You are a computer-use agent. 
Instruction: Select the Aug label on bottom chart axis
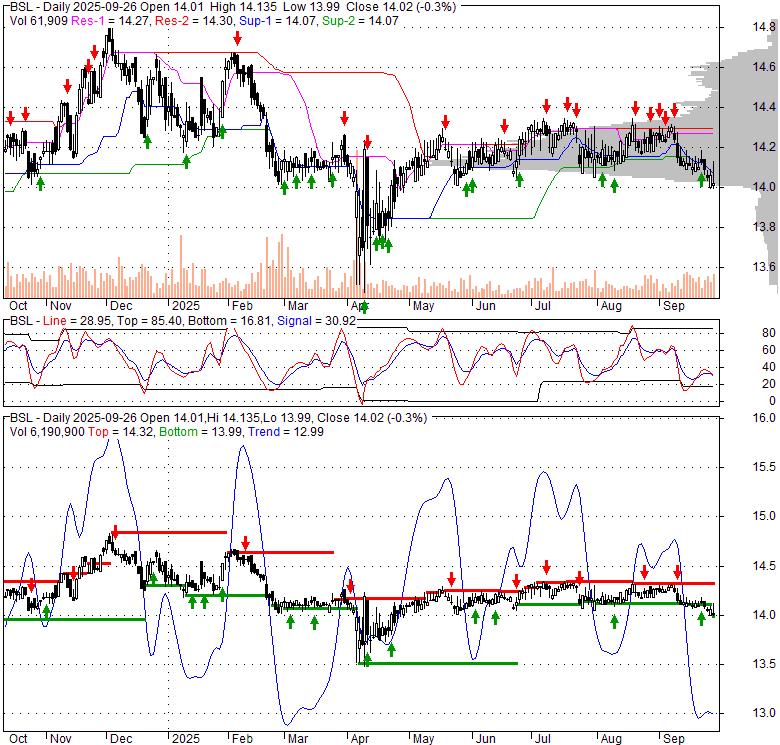click(611, 738)
